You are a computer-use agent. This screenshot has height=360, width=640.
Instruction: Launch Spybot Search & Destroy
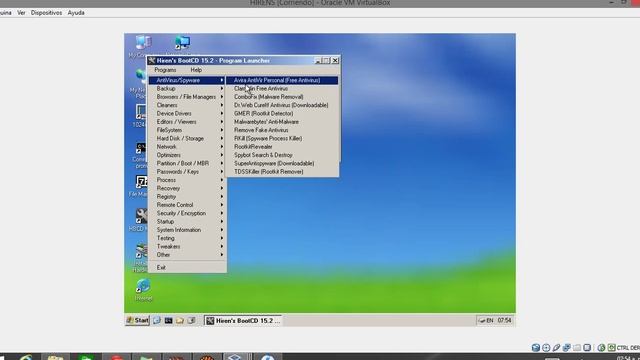(282, 155)
